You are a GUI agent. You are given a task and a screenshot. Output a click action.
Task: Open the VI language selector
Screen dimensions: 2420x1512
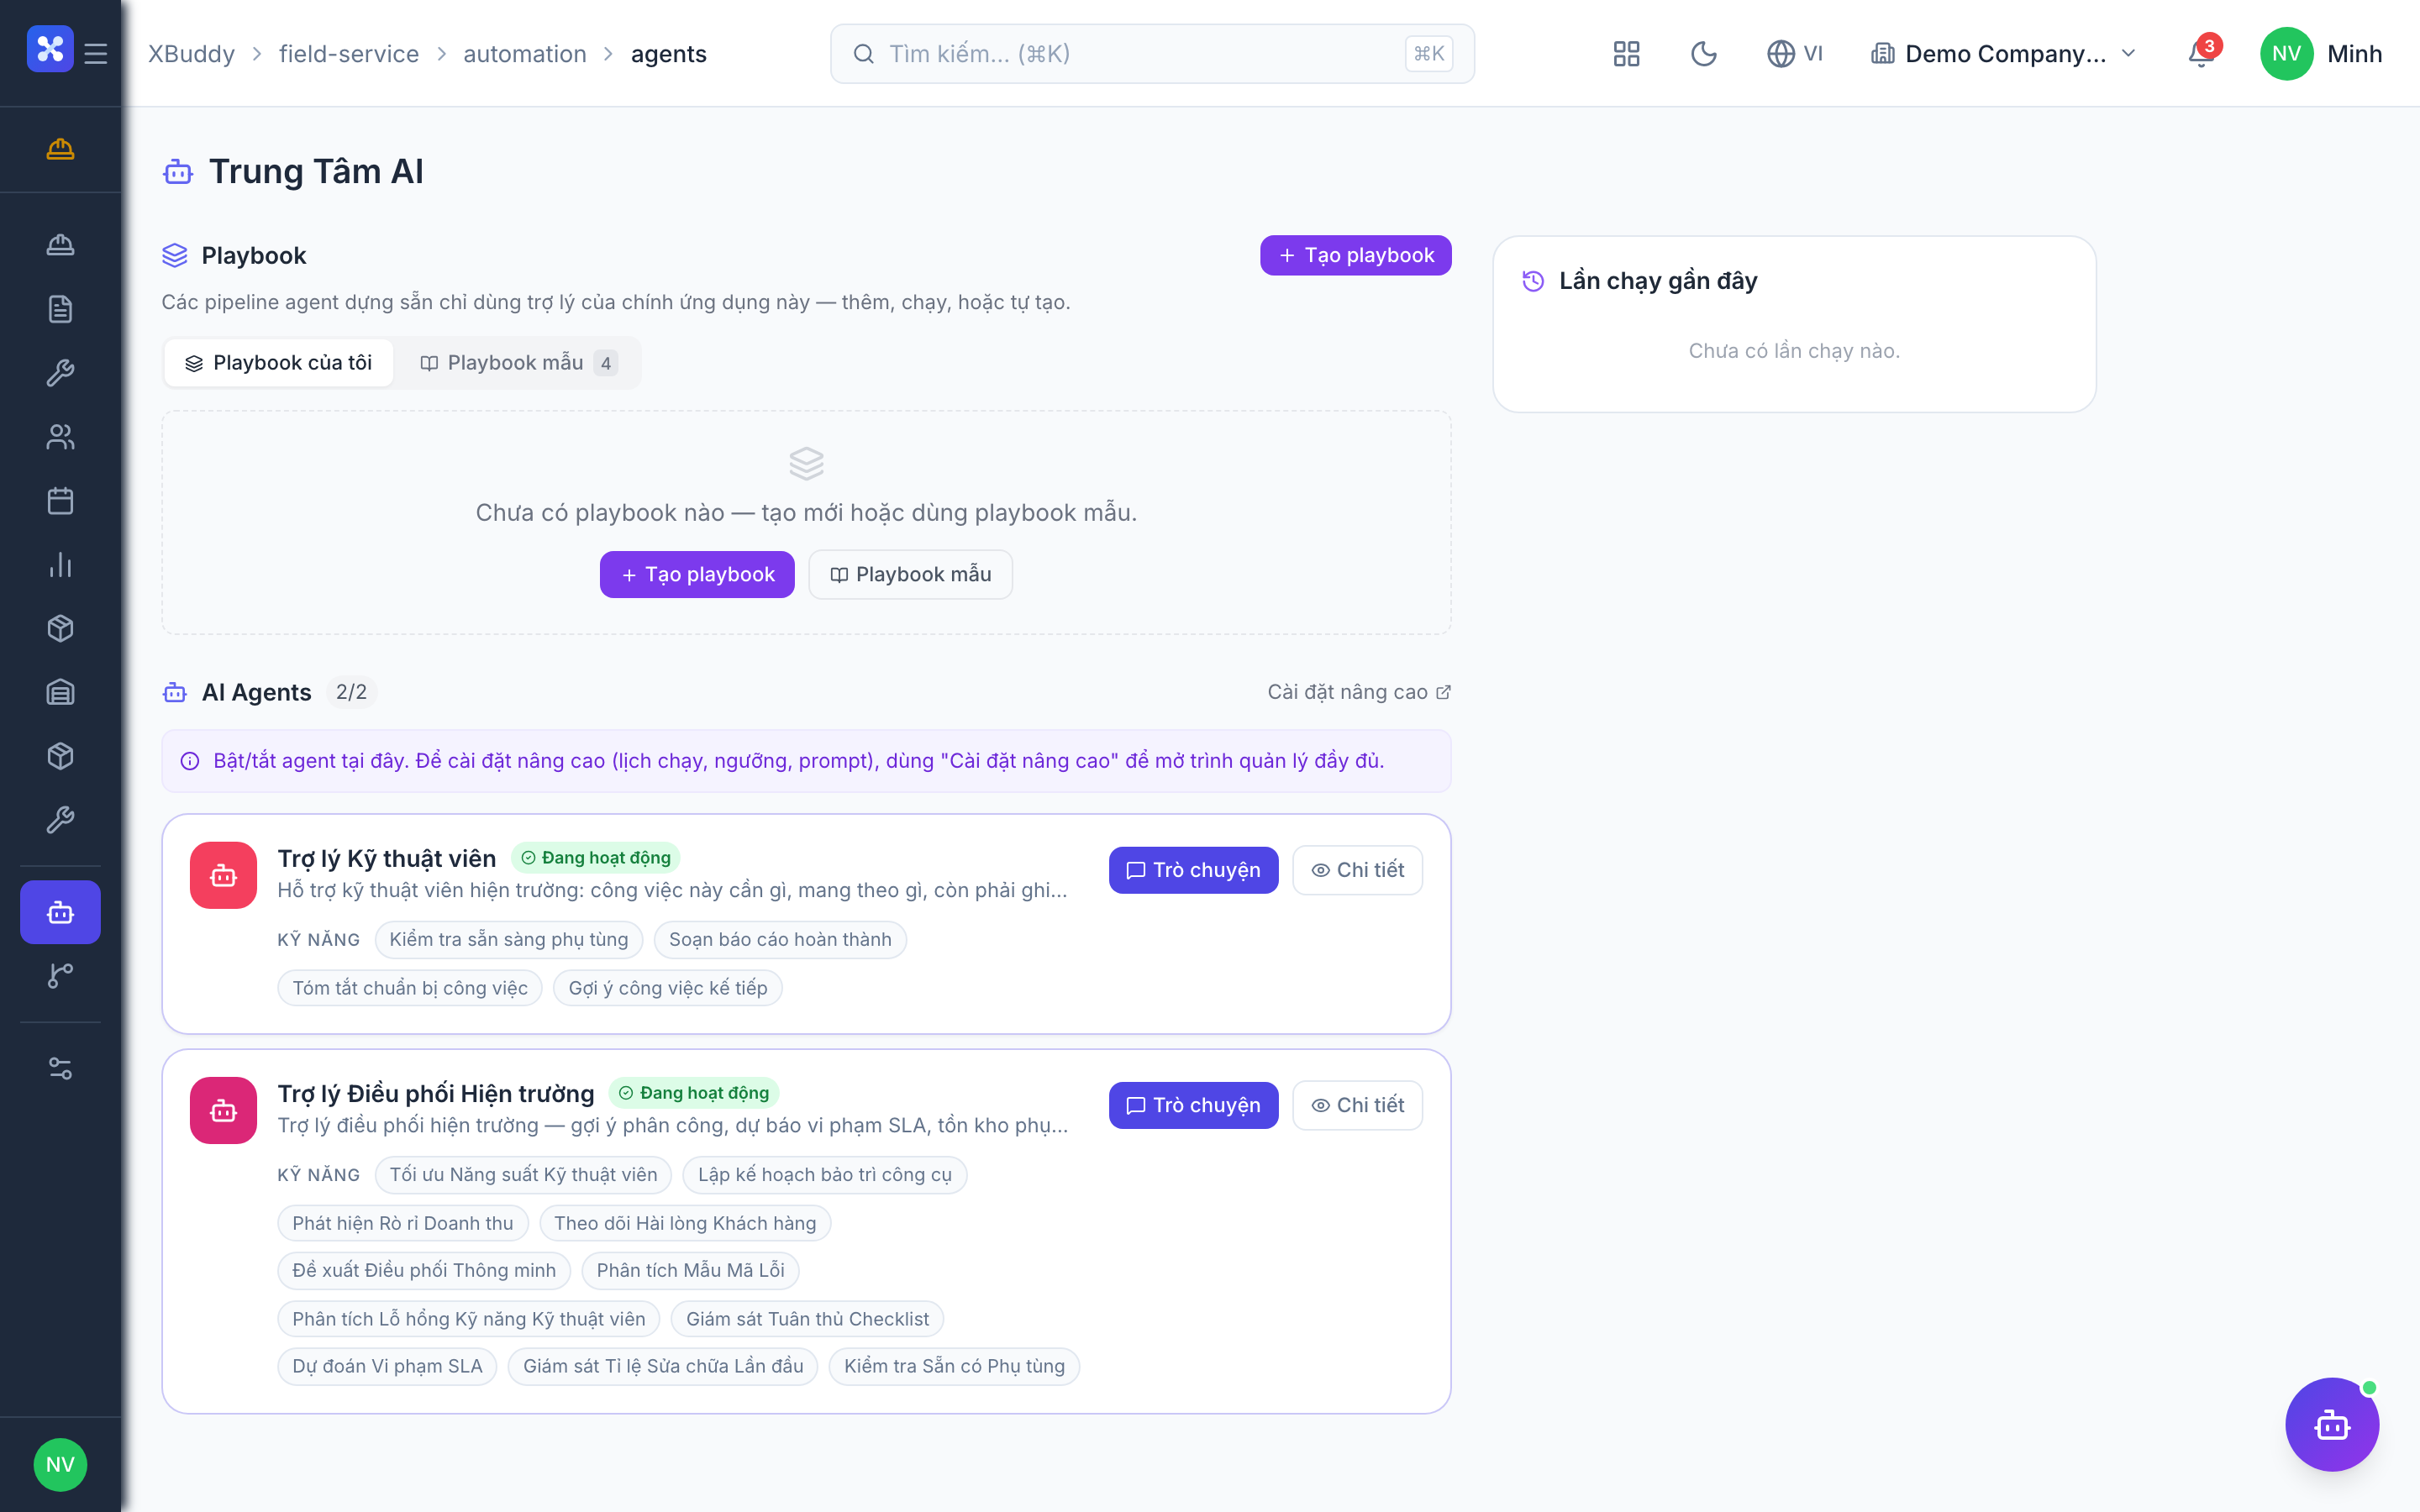coord(1795,54)
